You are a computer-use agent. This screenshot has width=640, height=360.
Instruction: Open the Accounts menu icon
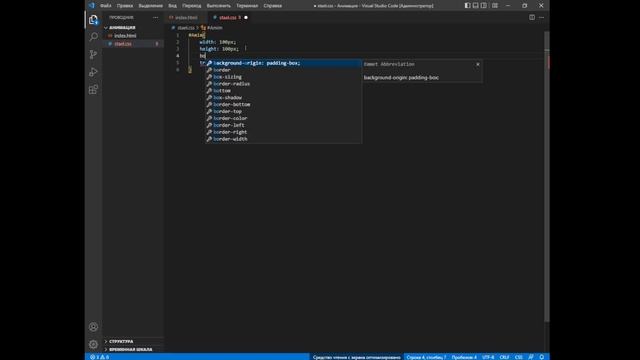pyautogui.click(x=93, y=327)
